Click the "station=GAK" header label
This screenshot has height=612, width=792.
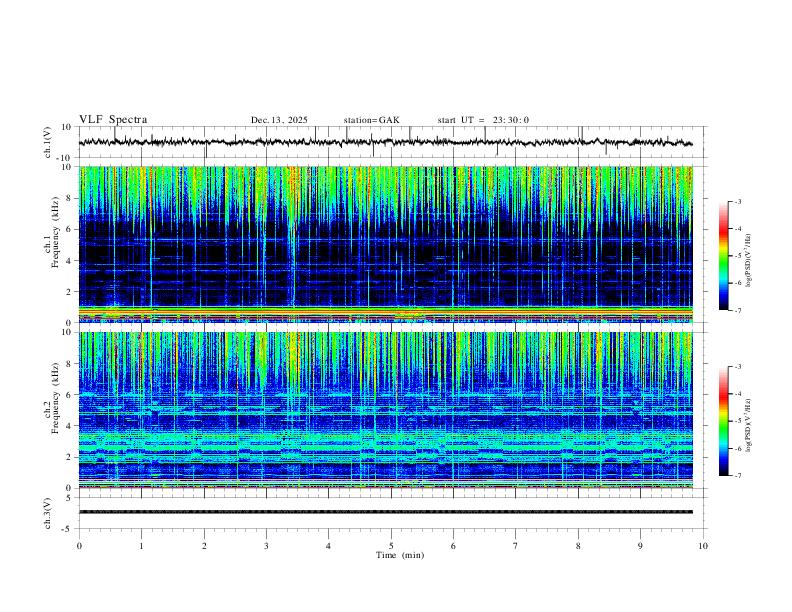pos(371,120)
